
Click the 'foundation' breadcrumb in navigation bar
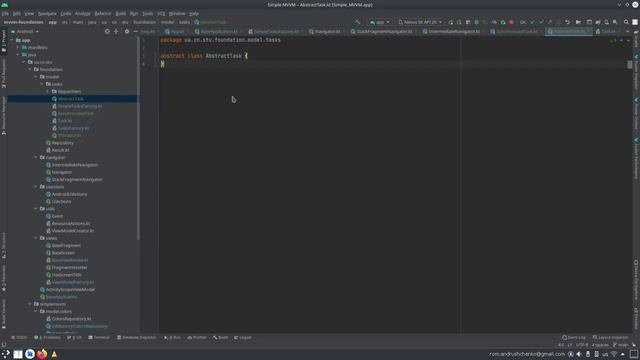[x=144, y=22]
